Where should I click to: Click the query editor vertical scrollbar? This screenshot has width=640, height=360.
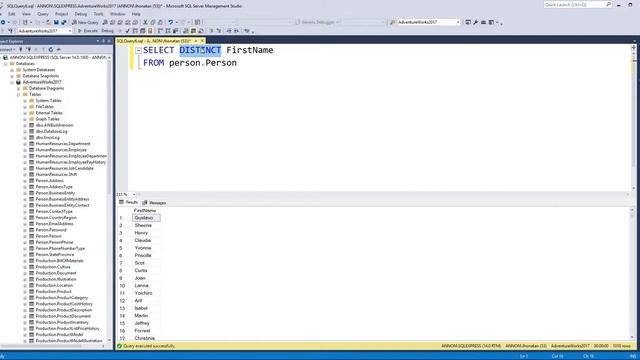coord(634,117)
